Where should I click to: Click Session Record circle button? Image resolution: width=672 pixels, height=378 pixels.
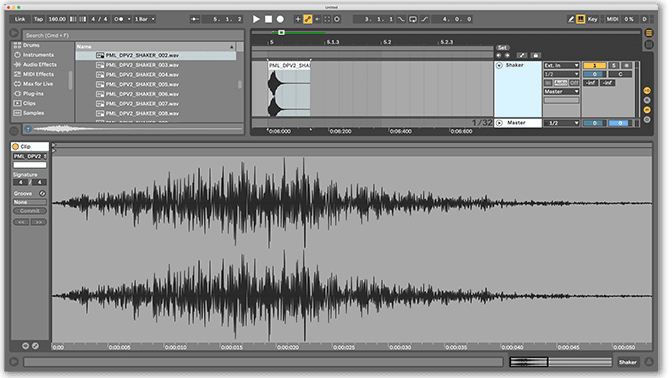click(337, 19)
